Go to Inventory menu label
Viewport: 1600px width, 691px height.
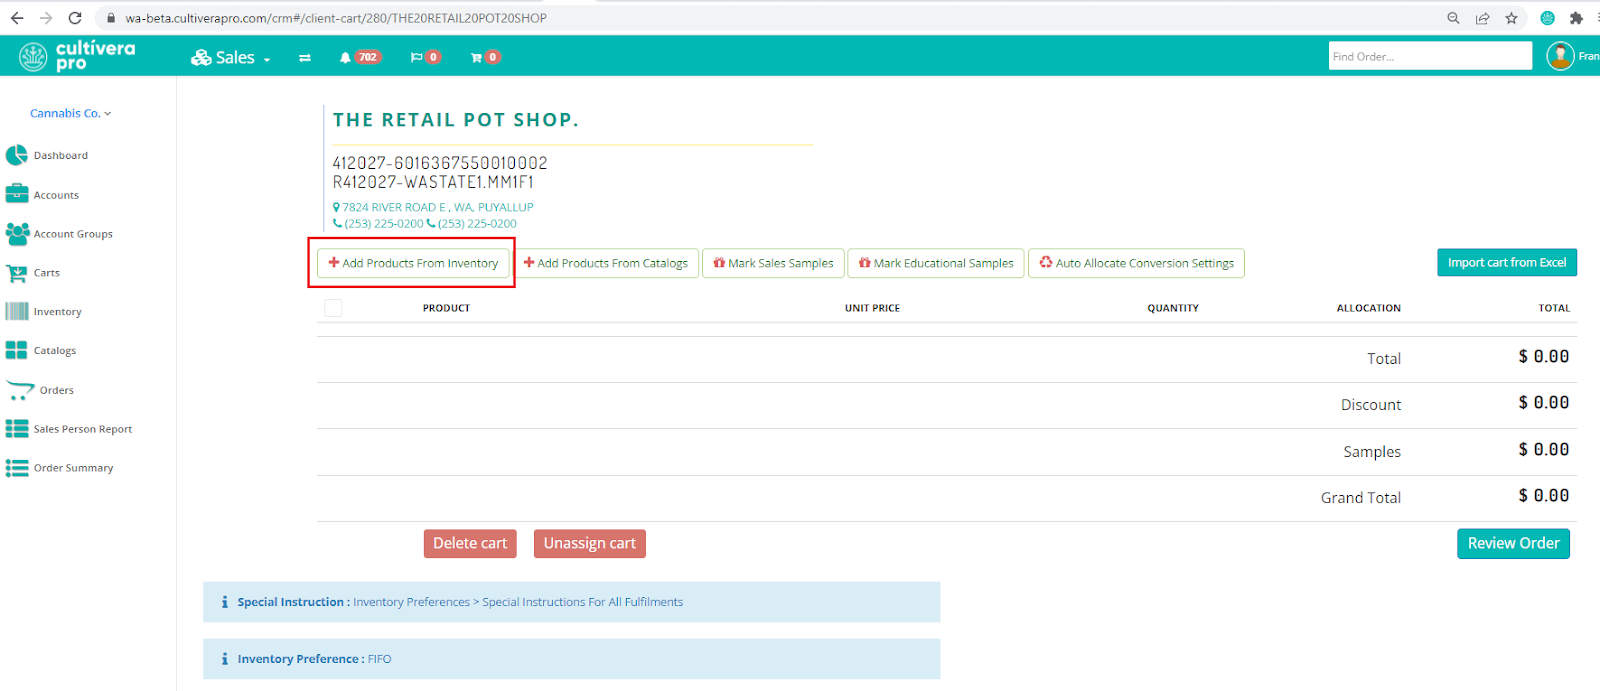(x=57, y=312)
